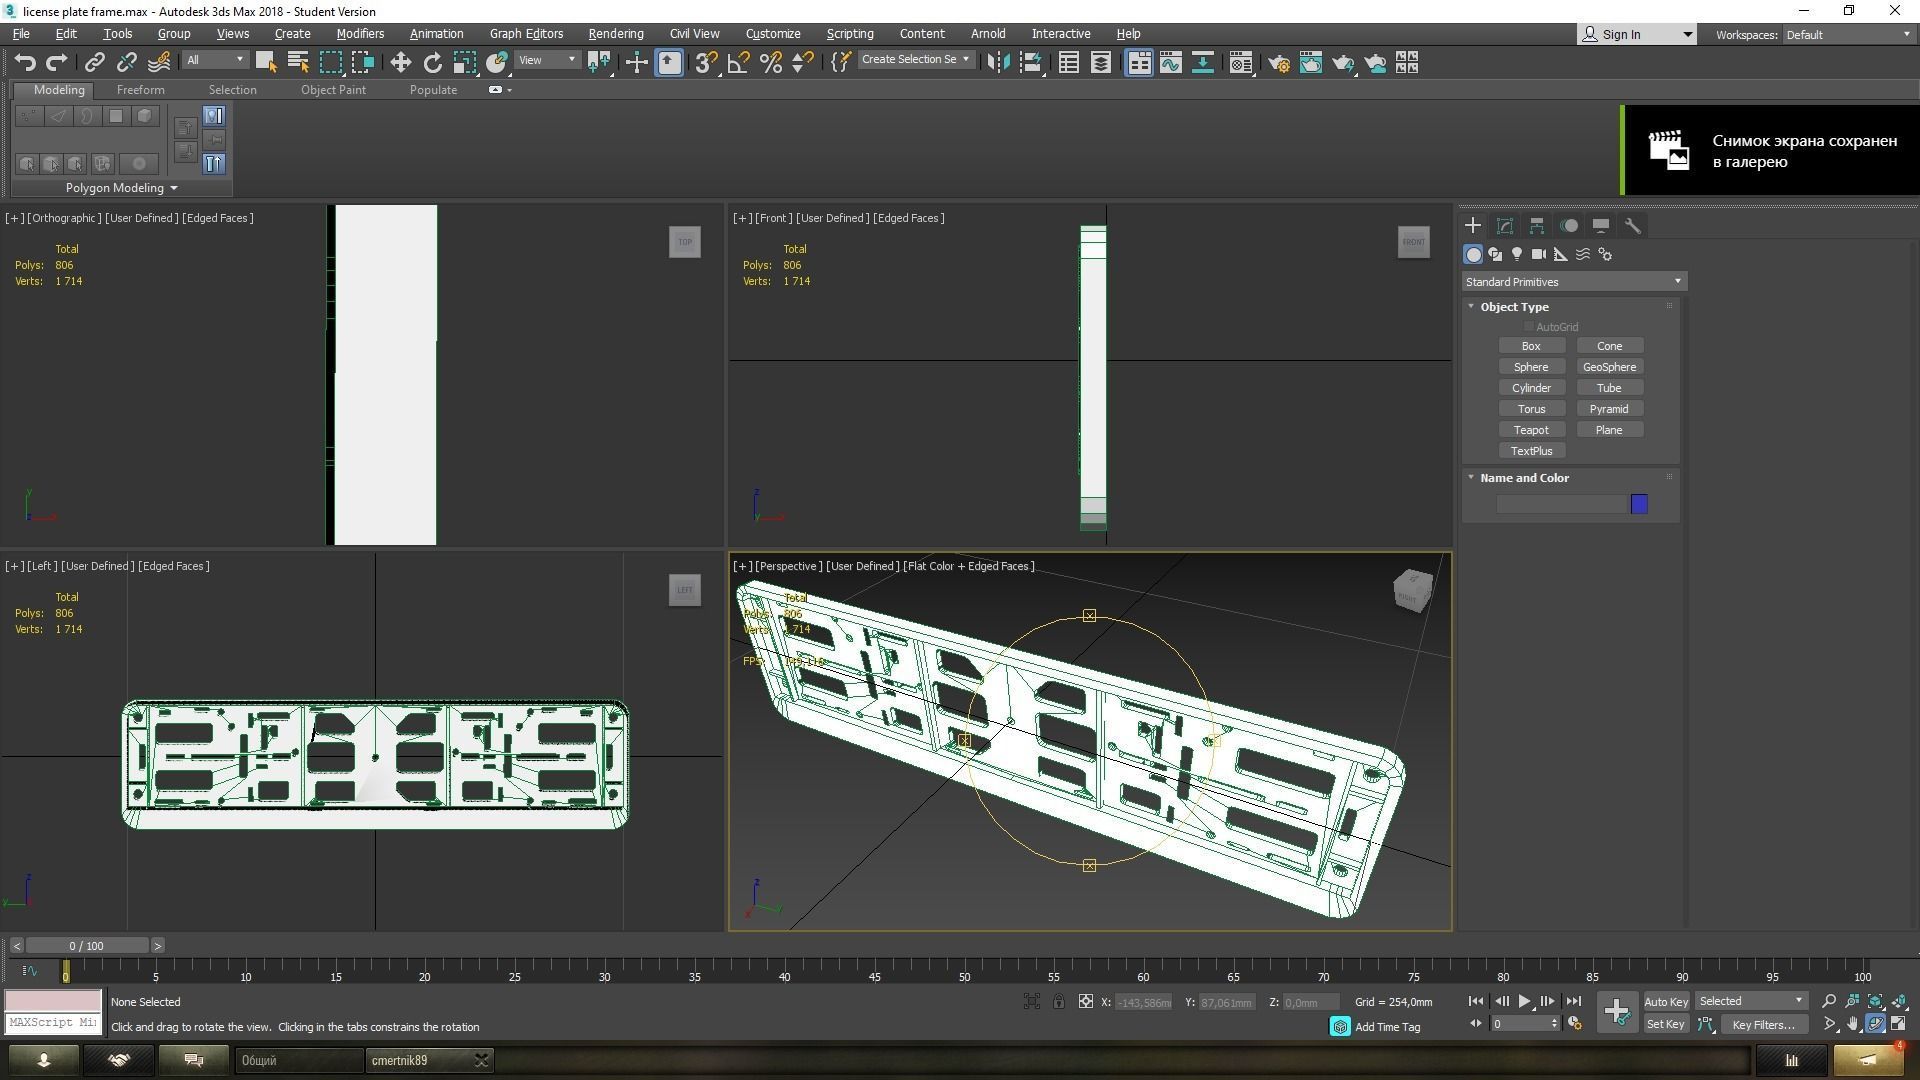This screenshot has height=1080, width=1920.
Task: Click the object color swatch in Name and Color
Action: [x=1638, y=504]
